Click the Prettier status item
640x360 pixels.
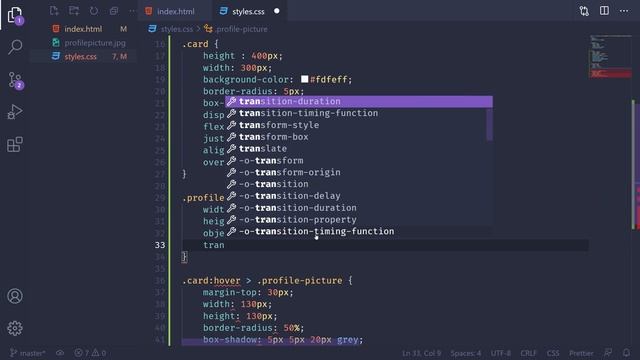581,353
